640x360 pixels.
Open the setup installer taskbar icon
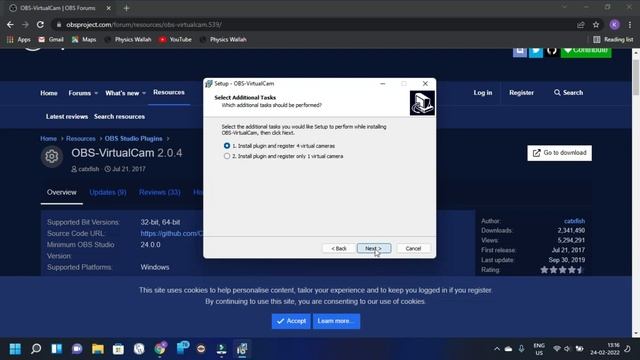pyautogui.click(x=242, y=349)
